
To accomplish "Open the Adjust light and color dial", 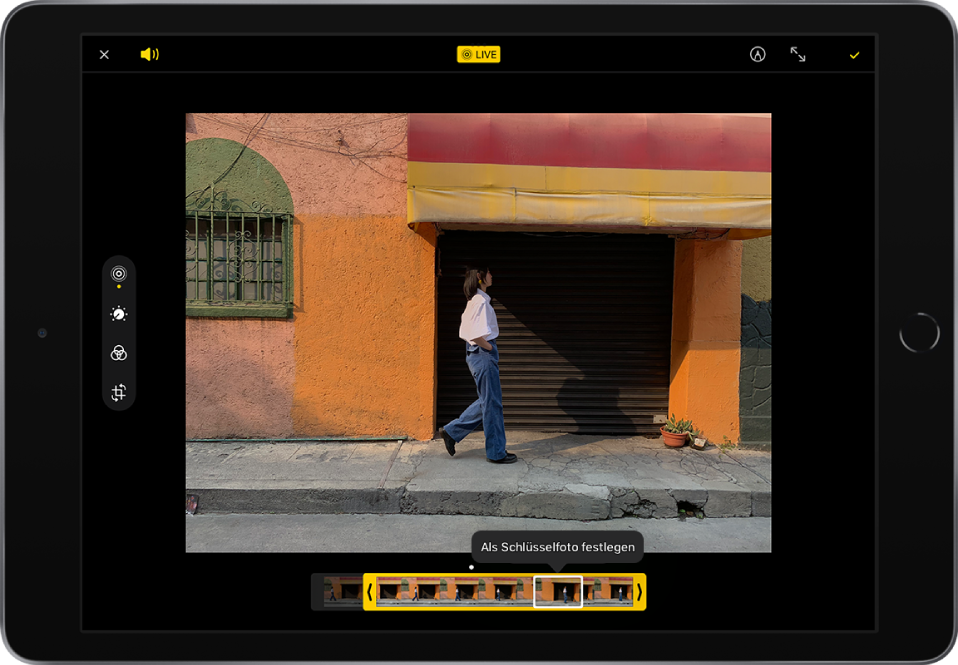I will coord(119,314).
